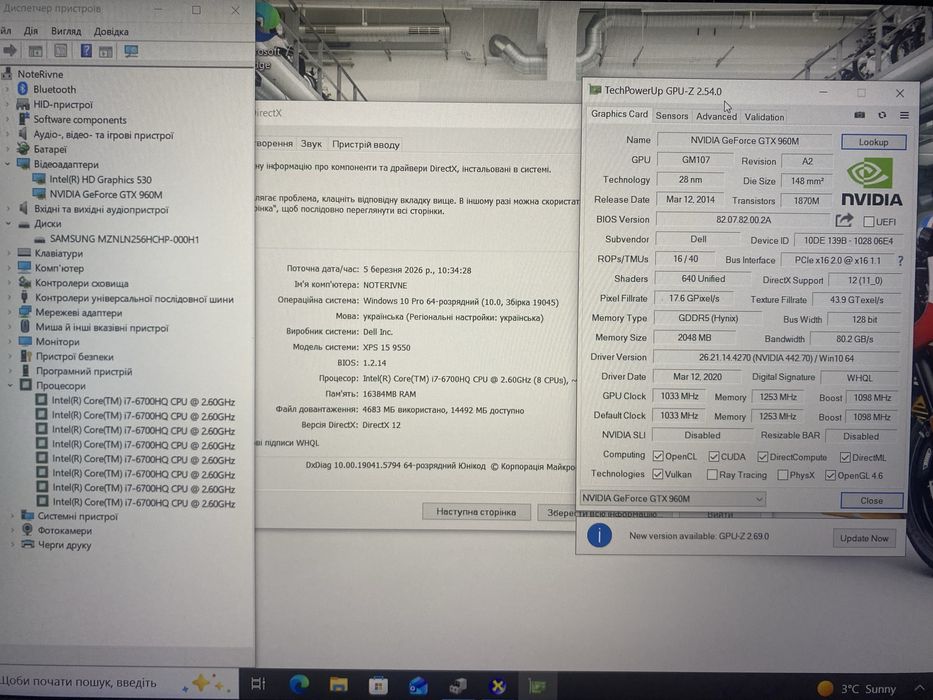The width and height of the screenshot is (933, 700).
Task: Click Update Now button
Action: [863, 538]
